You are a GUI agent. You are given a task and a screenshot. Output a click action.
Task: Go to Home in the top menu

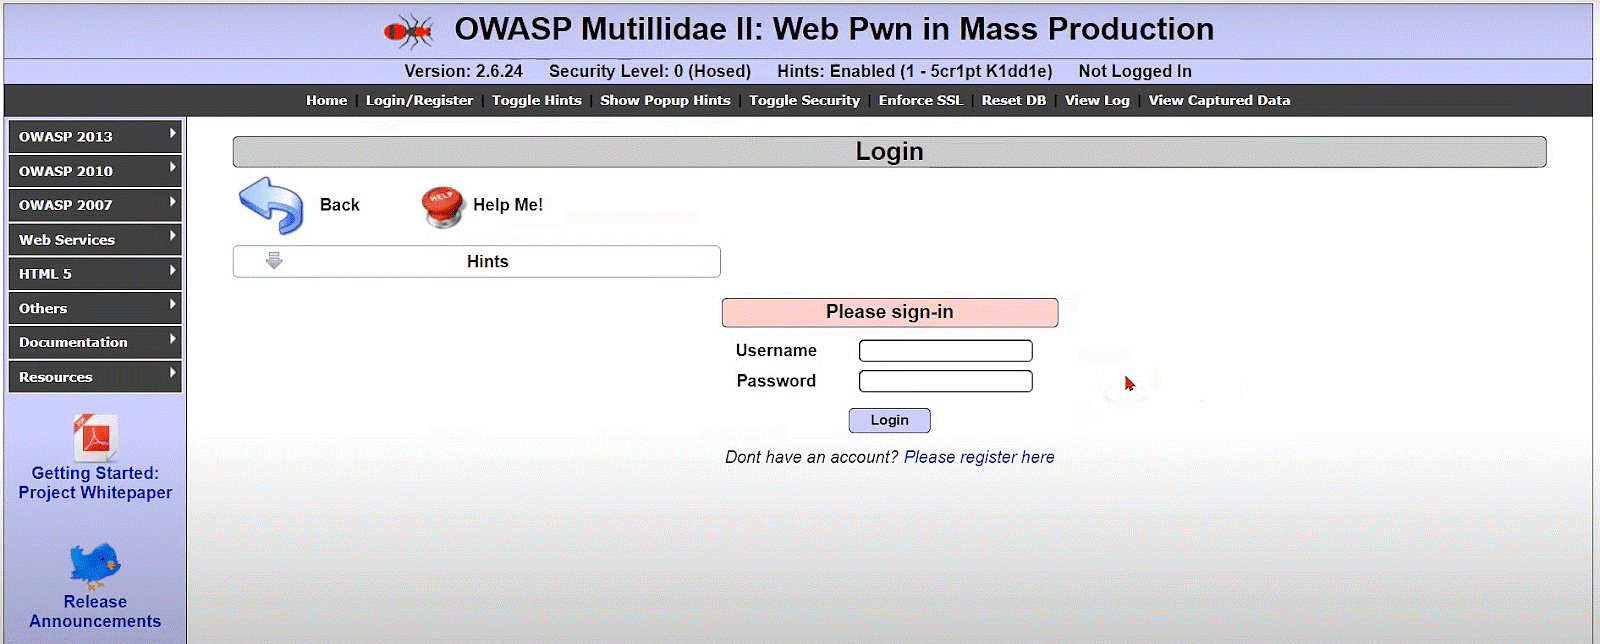[x=326, y=100]
